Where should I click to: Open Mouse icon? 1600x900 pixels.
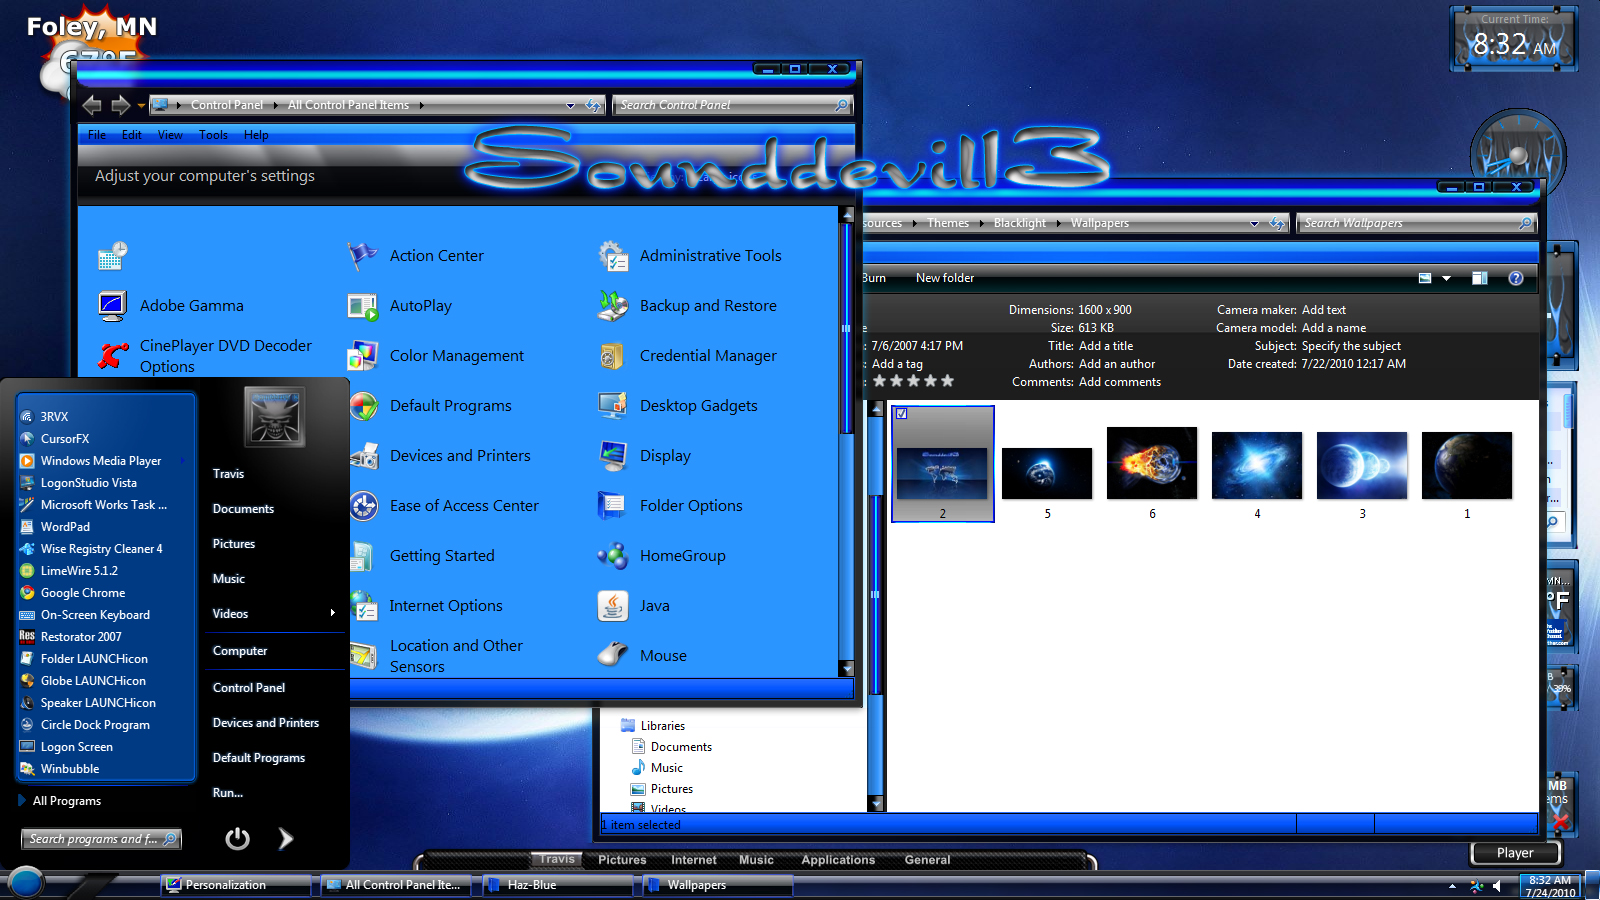point(612,656)
